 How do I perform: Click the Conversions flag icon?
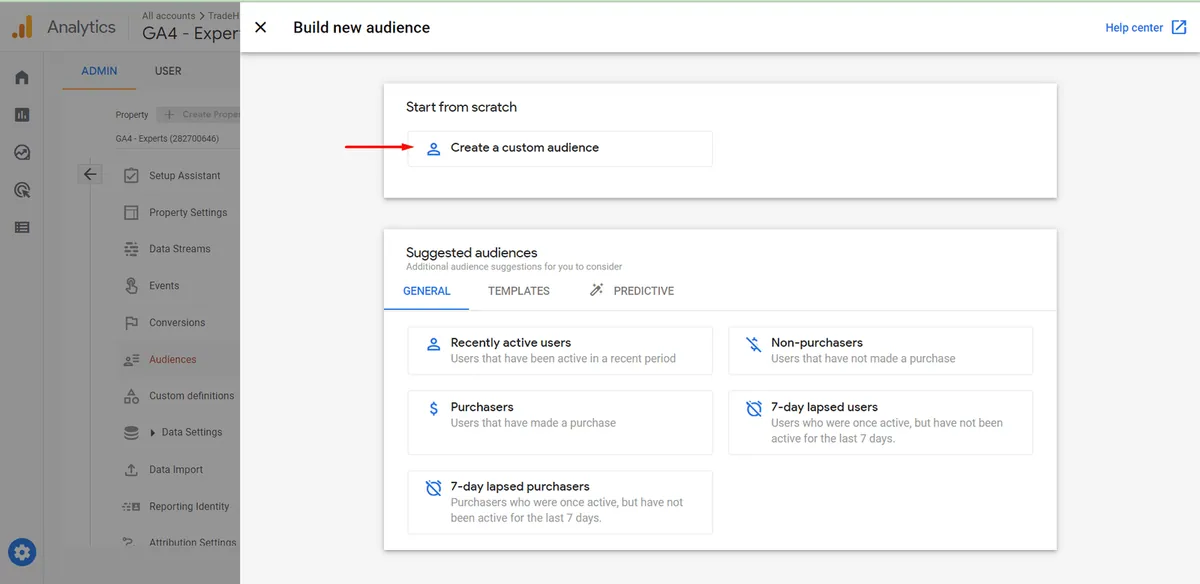click(131, 323)
